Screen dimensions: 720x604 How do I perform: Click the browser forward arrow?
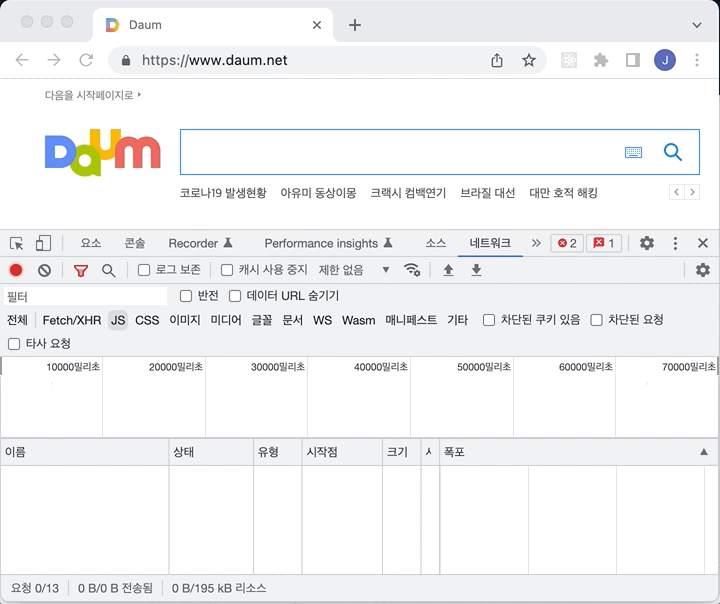click(54, 60)
